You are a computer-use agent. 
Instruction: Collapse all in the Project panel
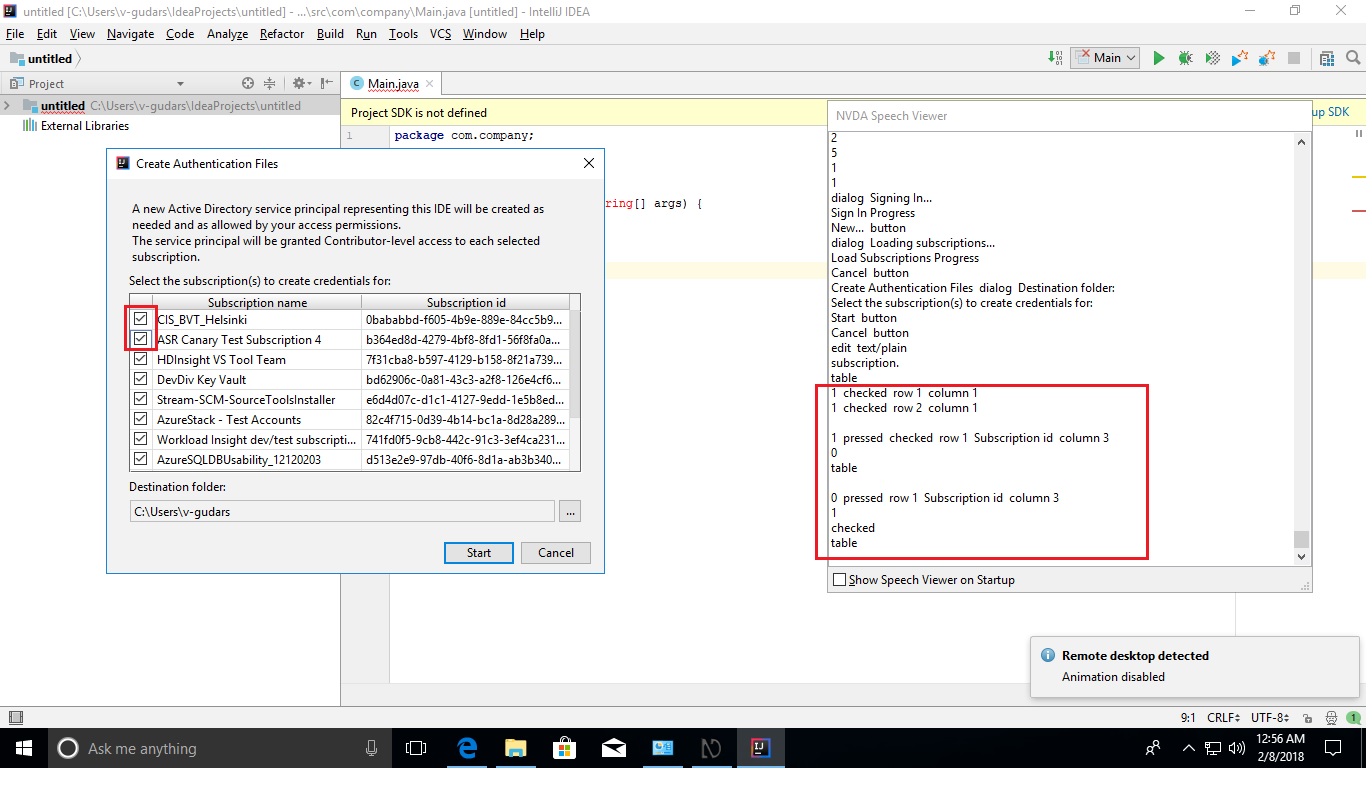point(270,83)
